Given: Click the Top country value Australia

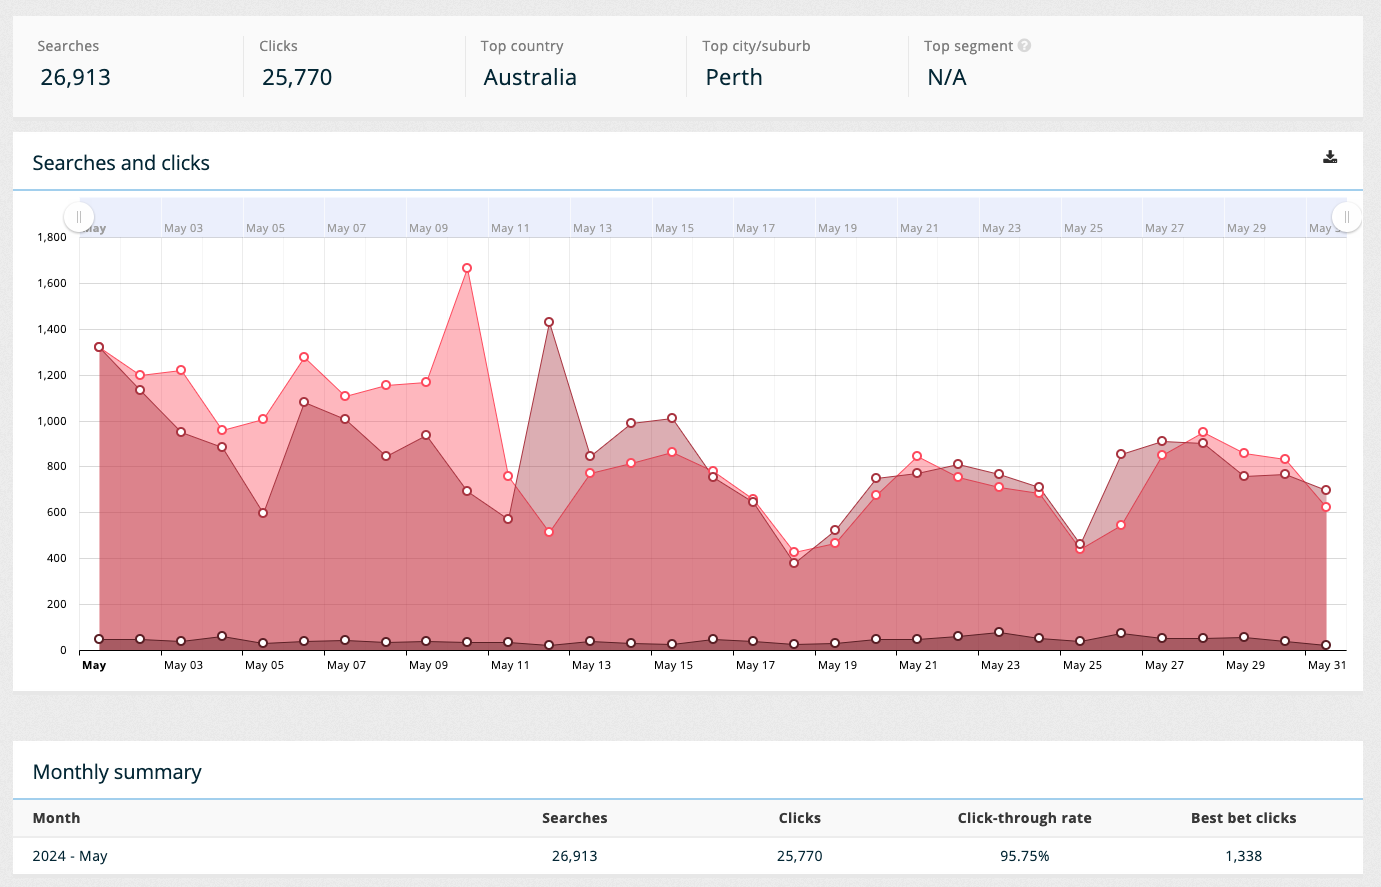Looking at the screenshot, I should 530,77.
